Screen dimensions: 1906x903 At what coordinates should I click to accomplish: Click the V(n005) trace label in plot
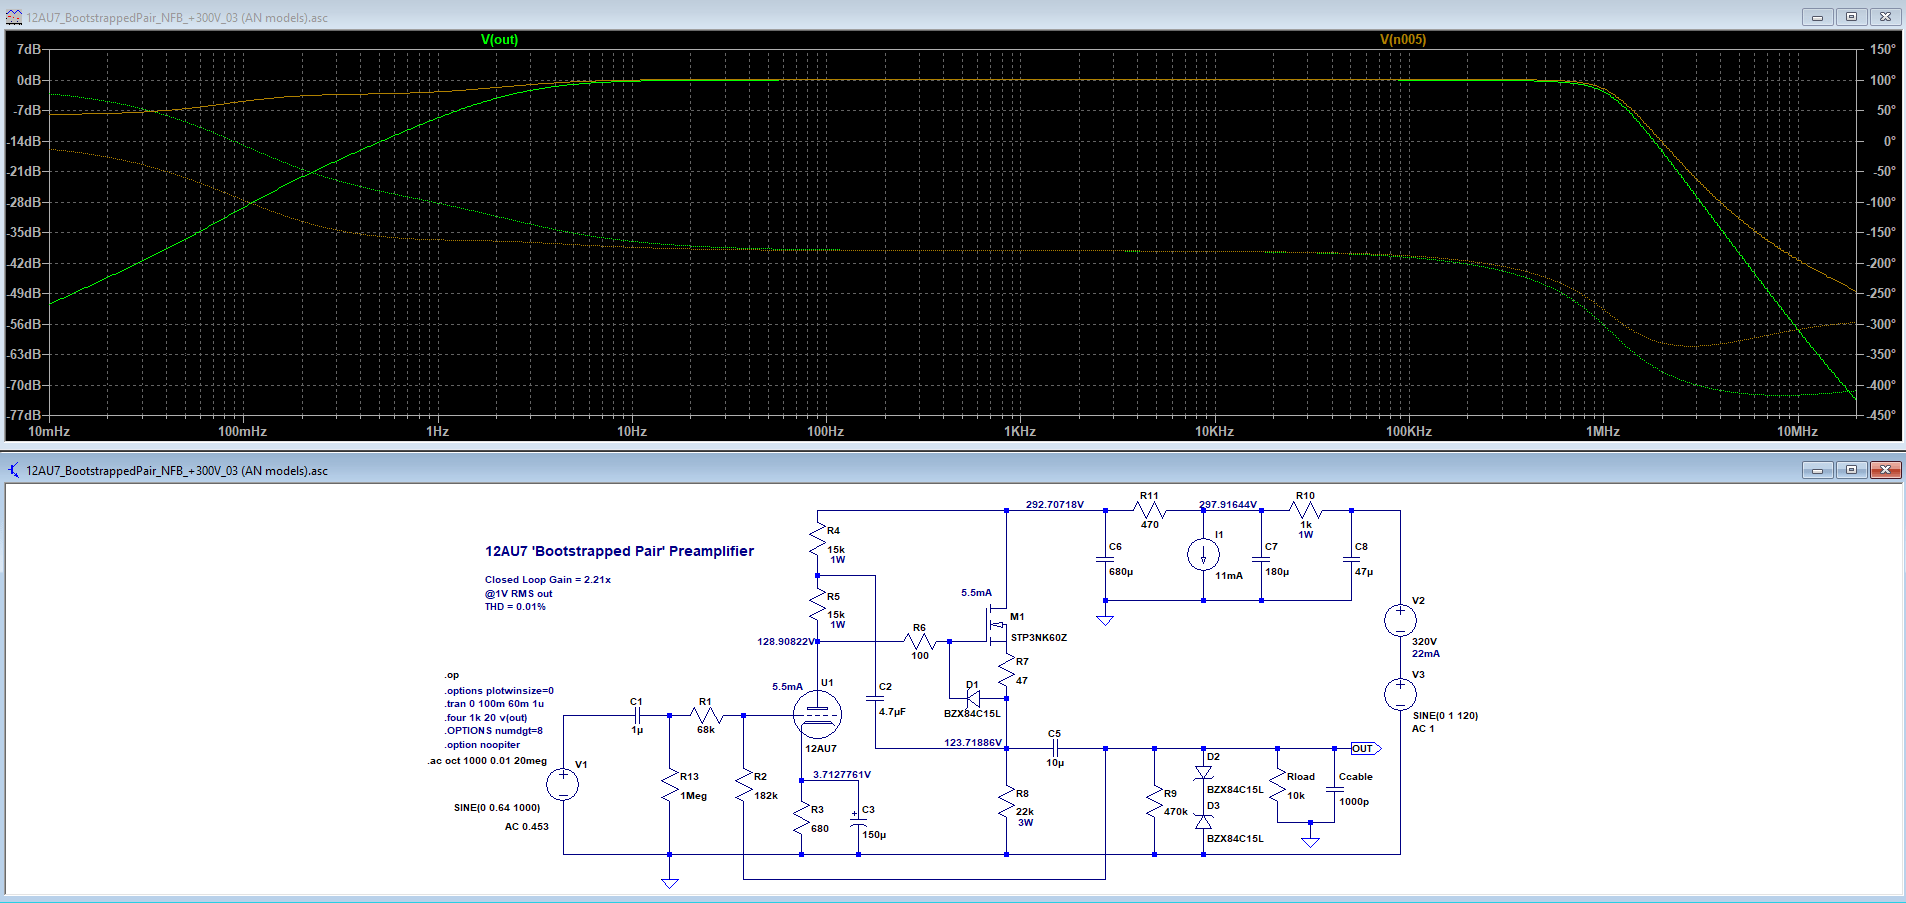click(1403, 40)
